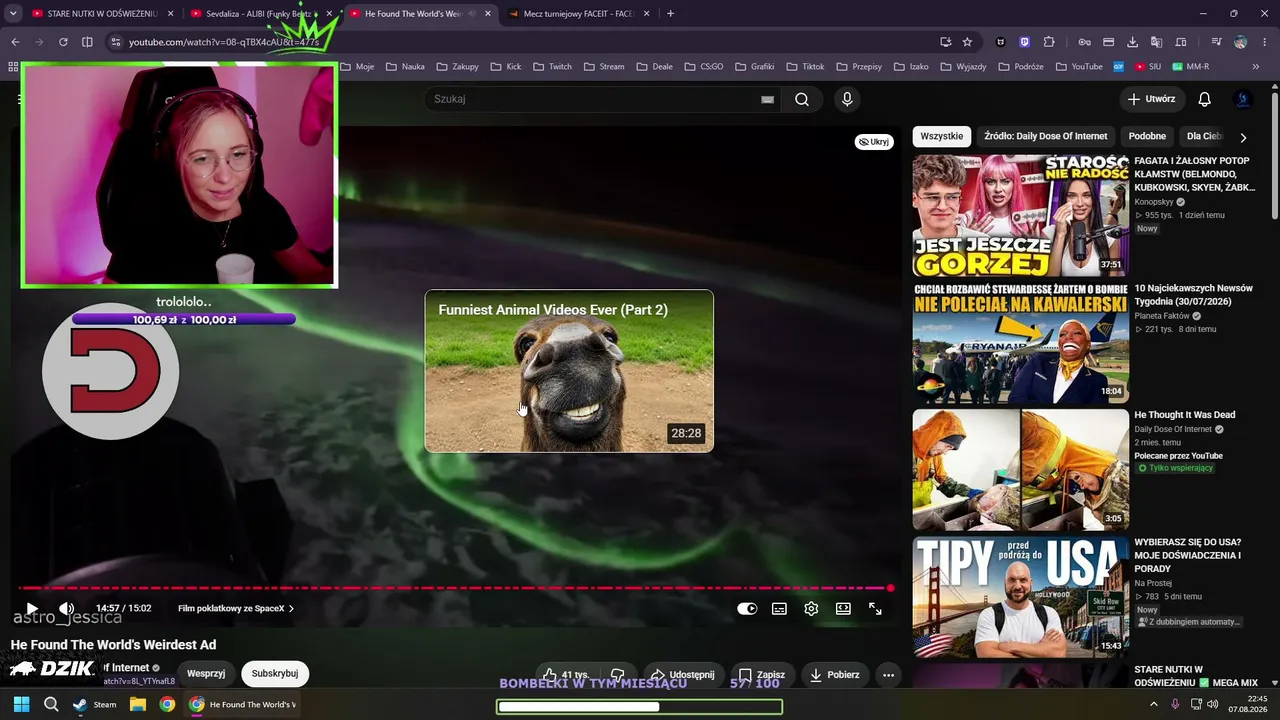Image resolution: width=1280 pixels, height=720 pixels.
Task: Expand the 'Film poklatkowy ze SpaceX' chapter
Action: coord(236,608)
